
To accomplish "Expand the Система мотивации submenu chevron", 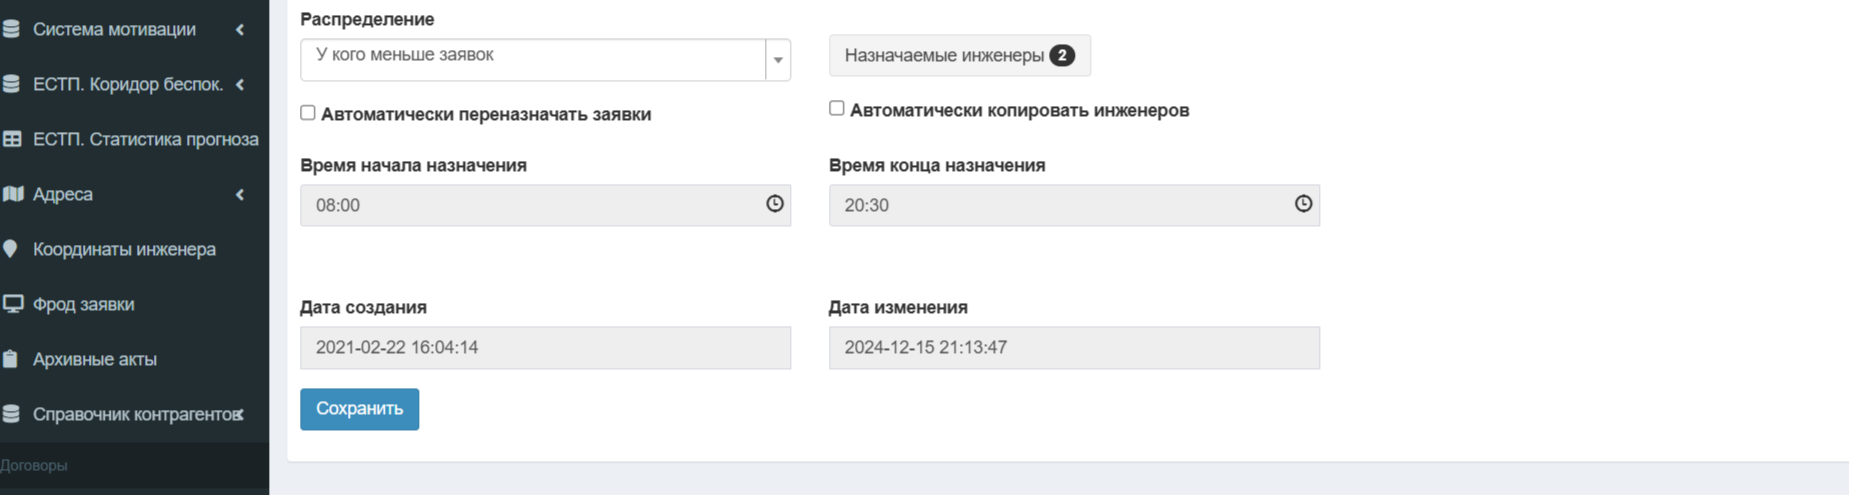I will (240, 30).
